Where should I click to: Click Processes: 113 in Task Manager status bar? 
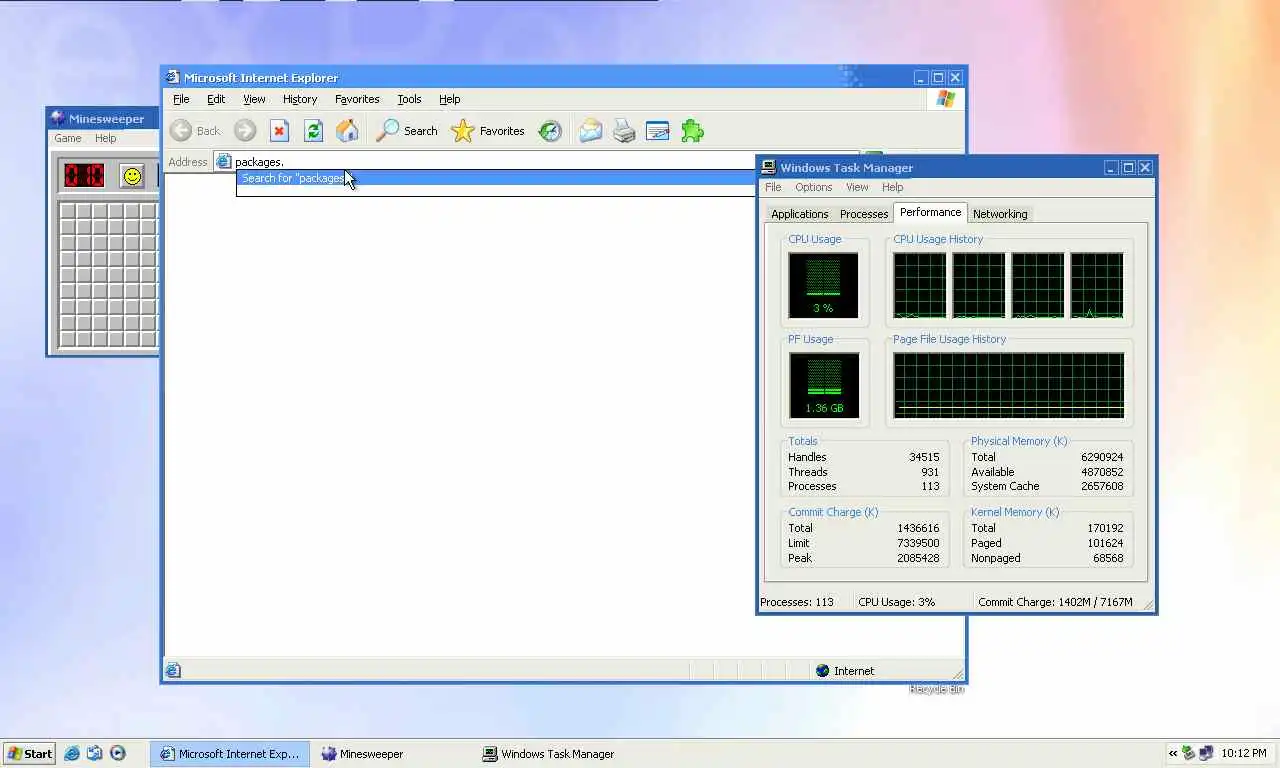pyautogui.click(x=797, y=602)
